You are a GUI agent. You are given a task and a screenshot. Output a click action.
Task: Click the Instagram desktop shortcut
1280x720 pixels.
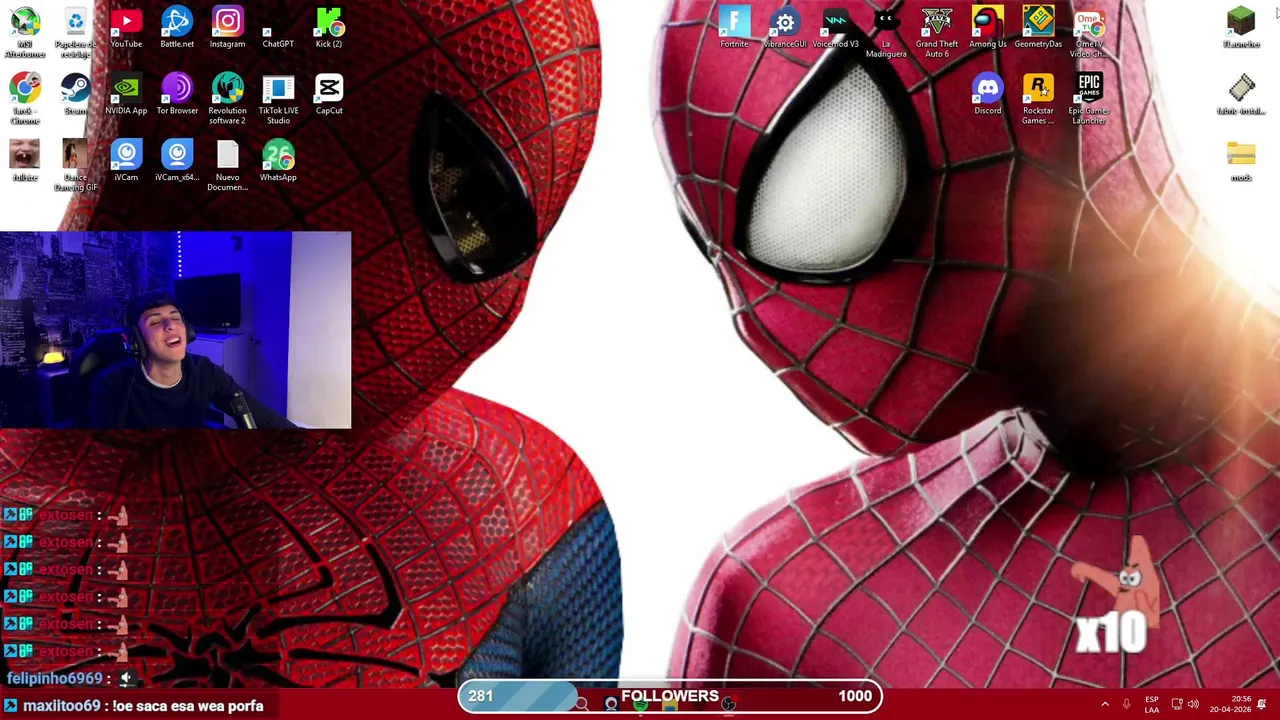click(227, 28)
